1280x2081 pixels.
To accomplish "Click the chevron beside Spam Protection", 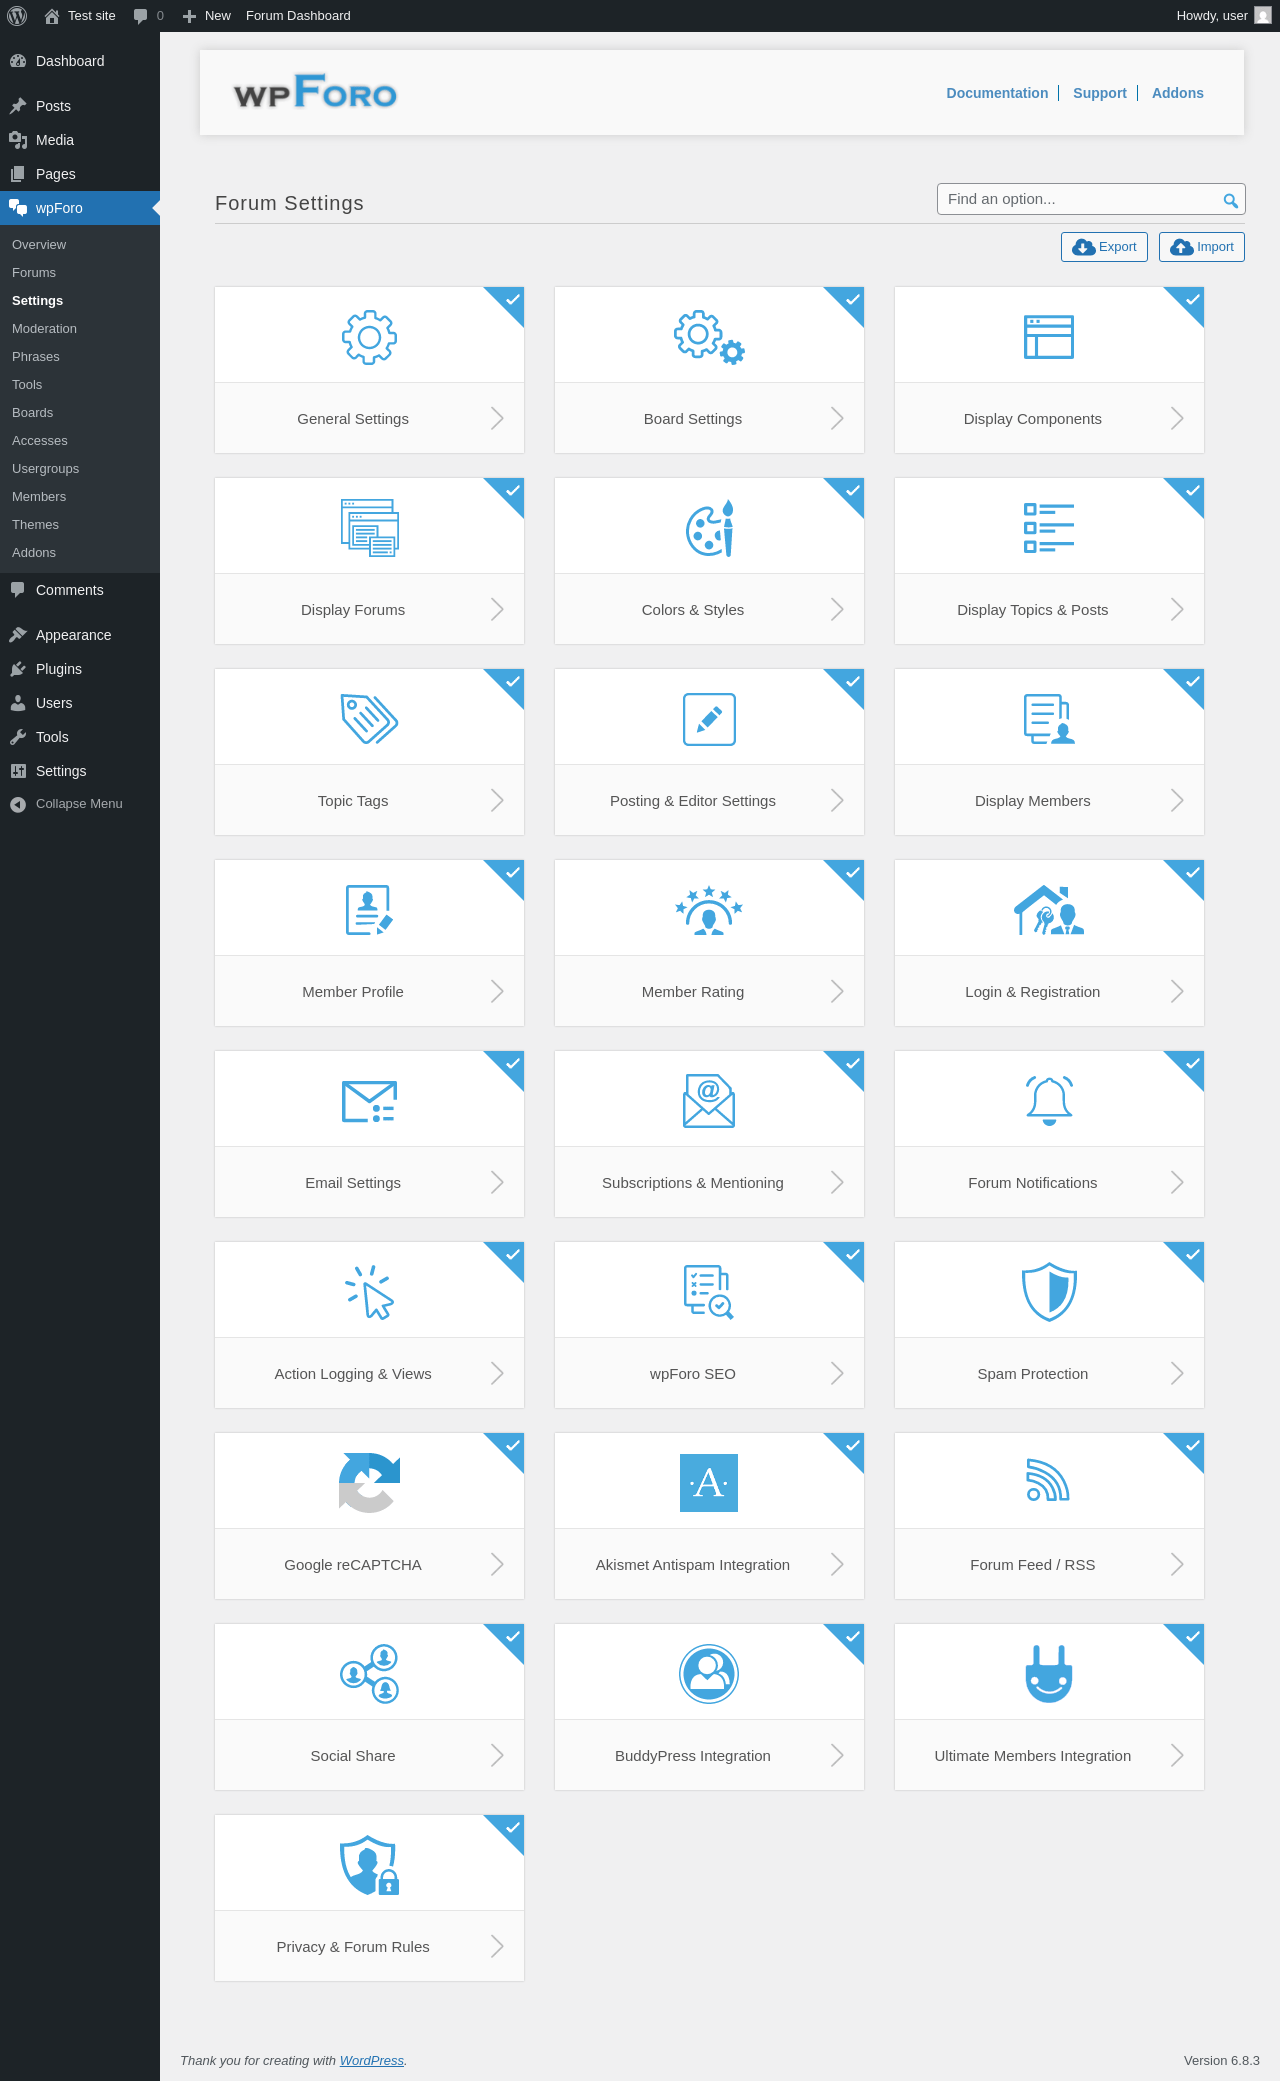I will click(x=1177, y=1373).
